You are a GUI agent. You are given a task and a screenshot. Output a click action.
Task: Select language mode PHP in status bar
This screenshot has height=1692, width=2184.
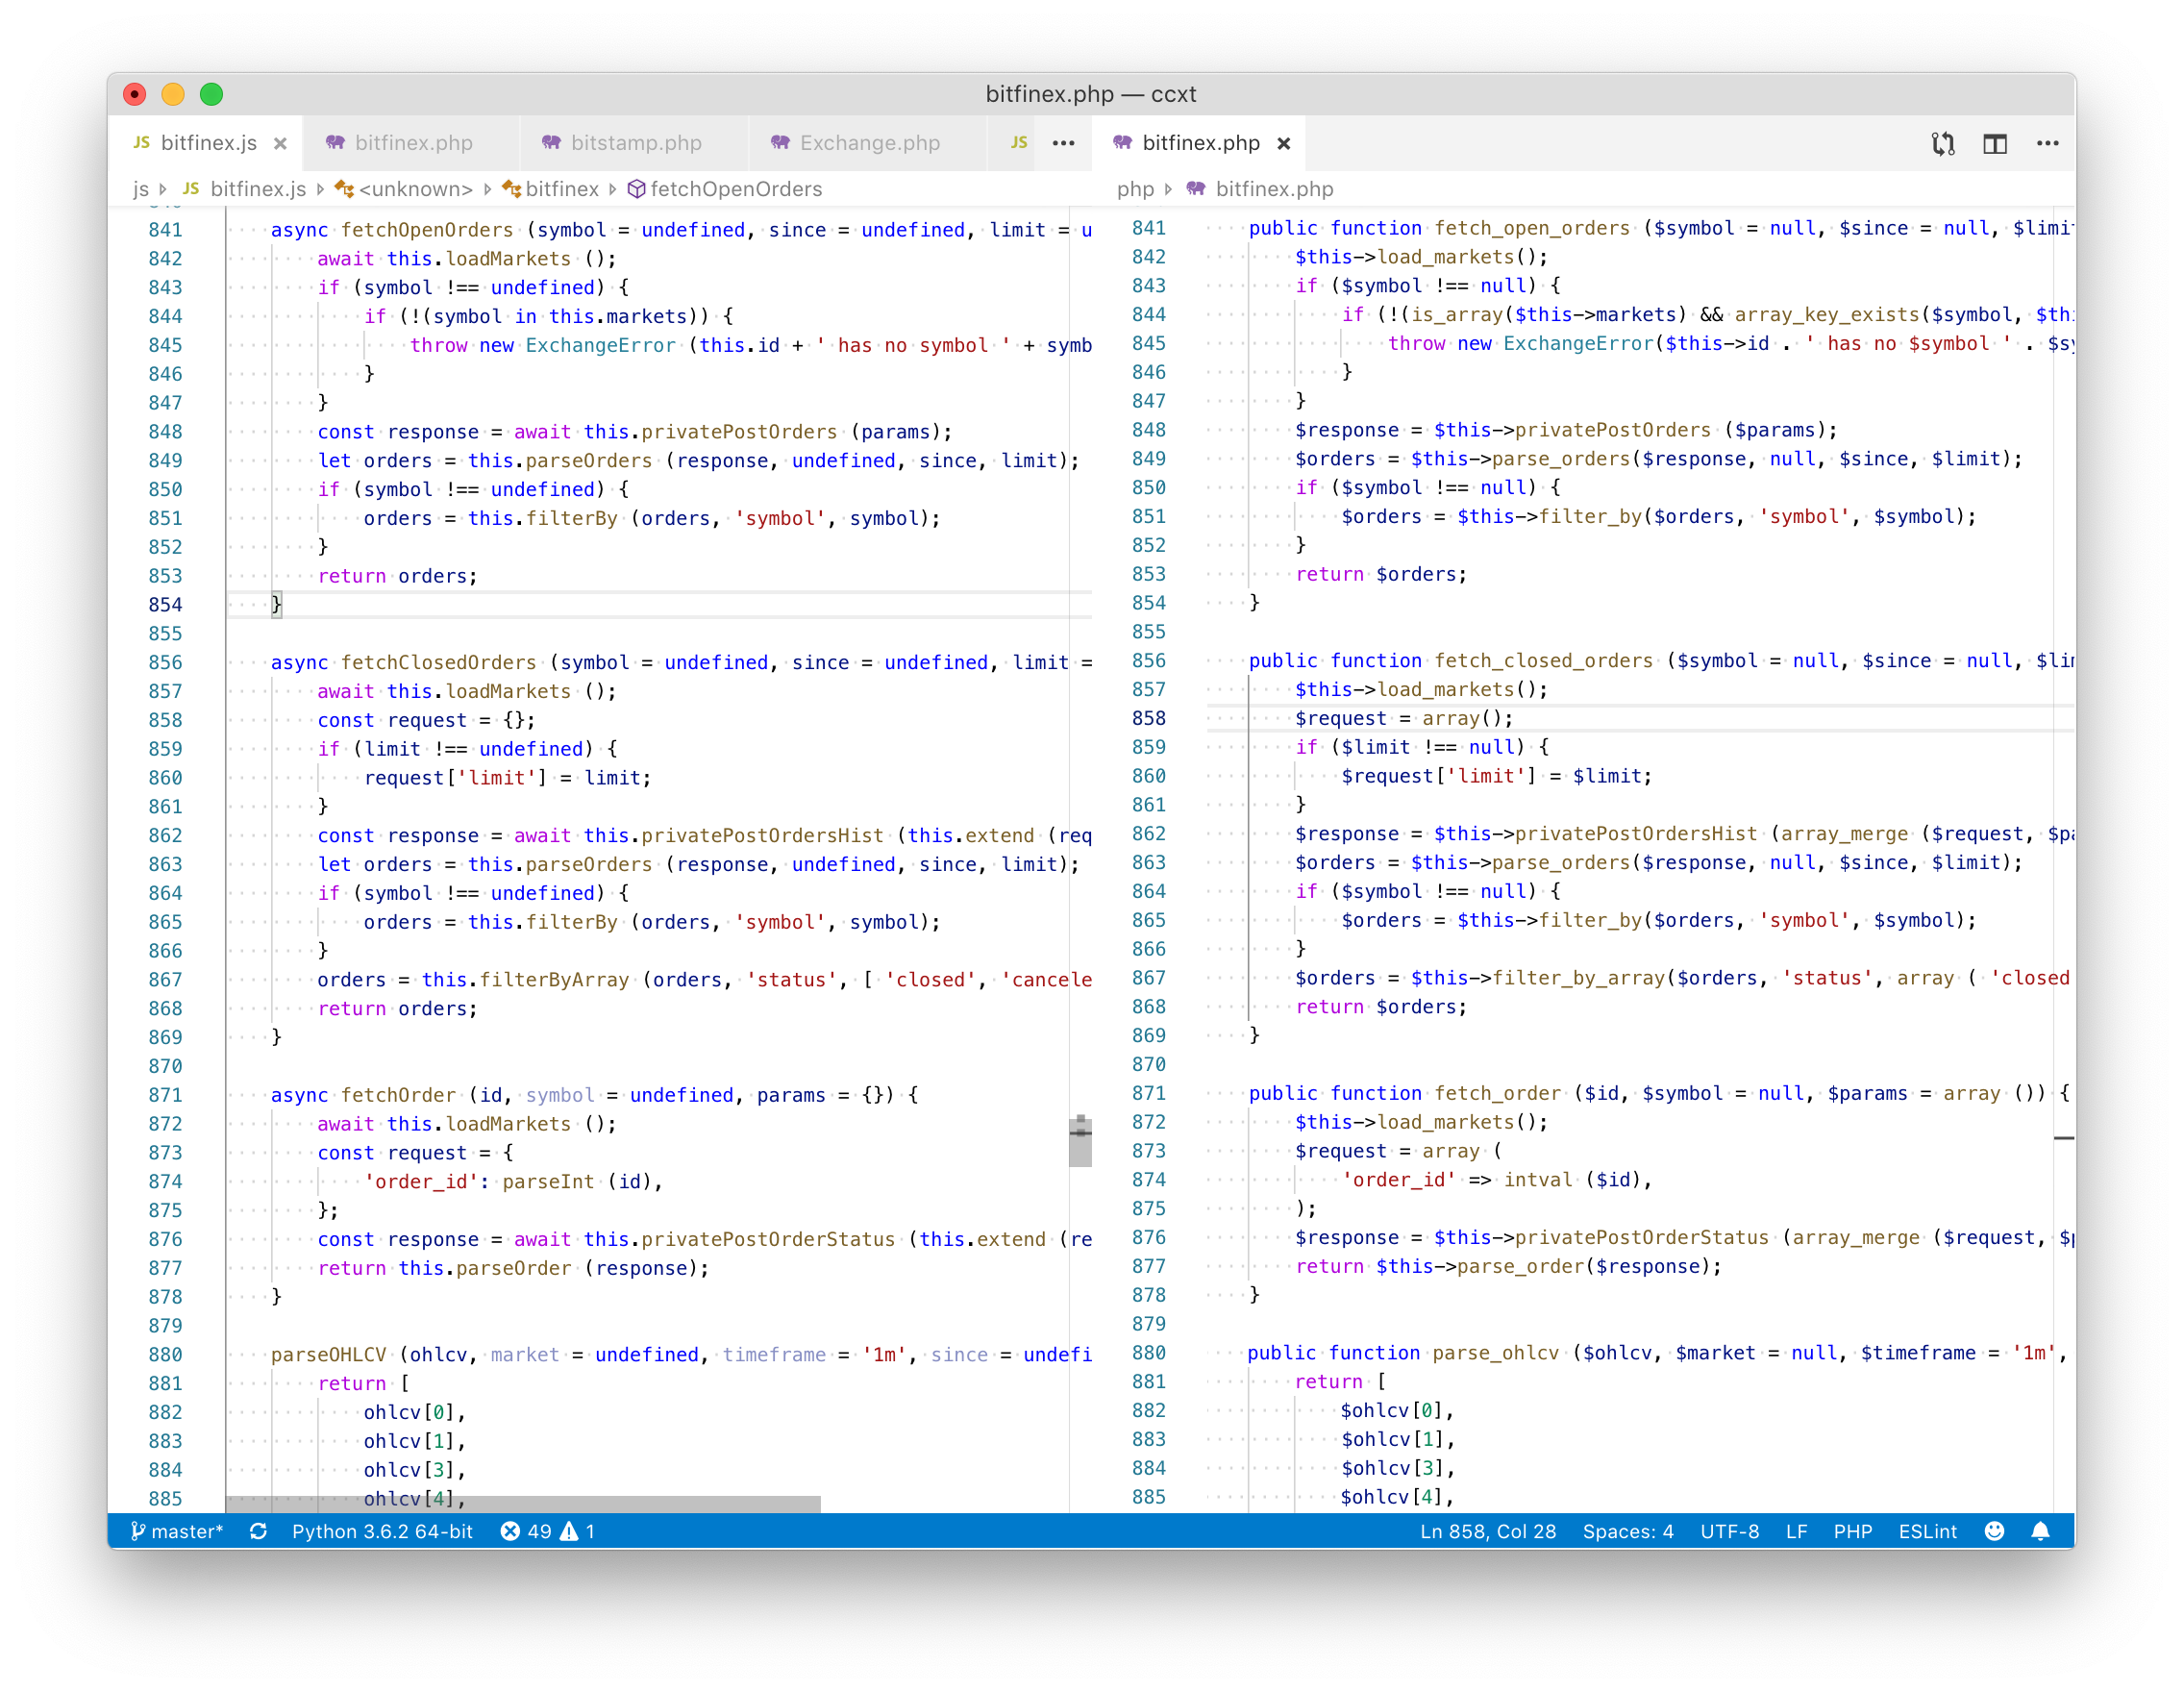[x=1852, y=1531]
